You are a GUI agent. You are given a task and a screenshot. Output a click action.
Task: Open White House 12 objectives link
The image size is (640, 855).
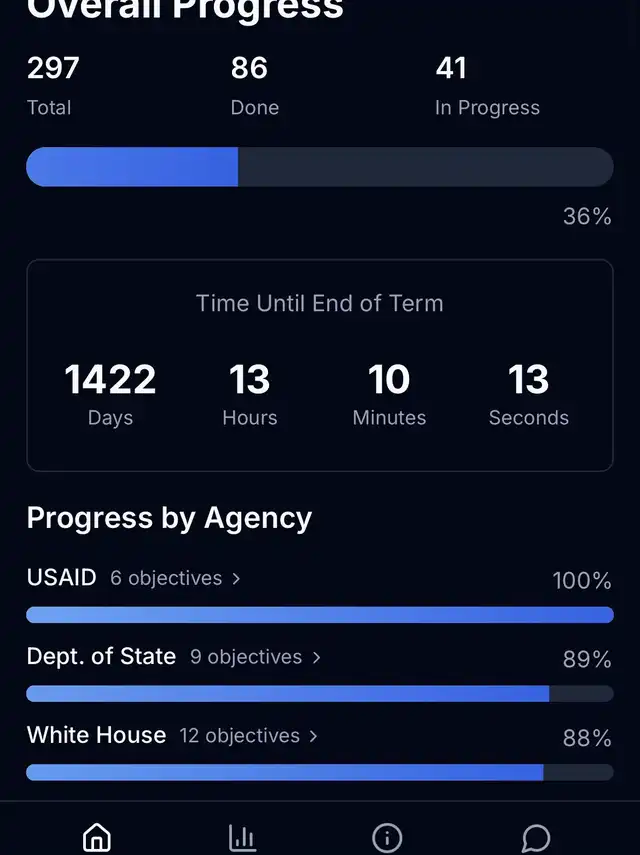(249, 736)
